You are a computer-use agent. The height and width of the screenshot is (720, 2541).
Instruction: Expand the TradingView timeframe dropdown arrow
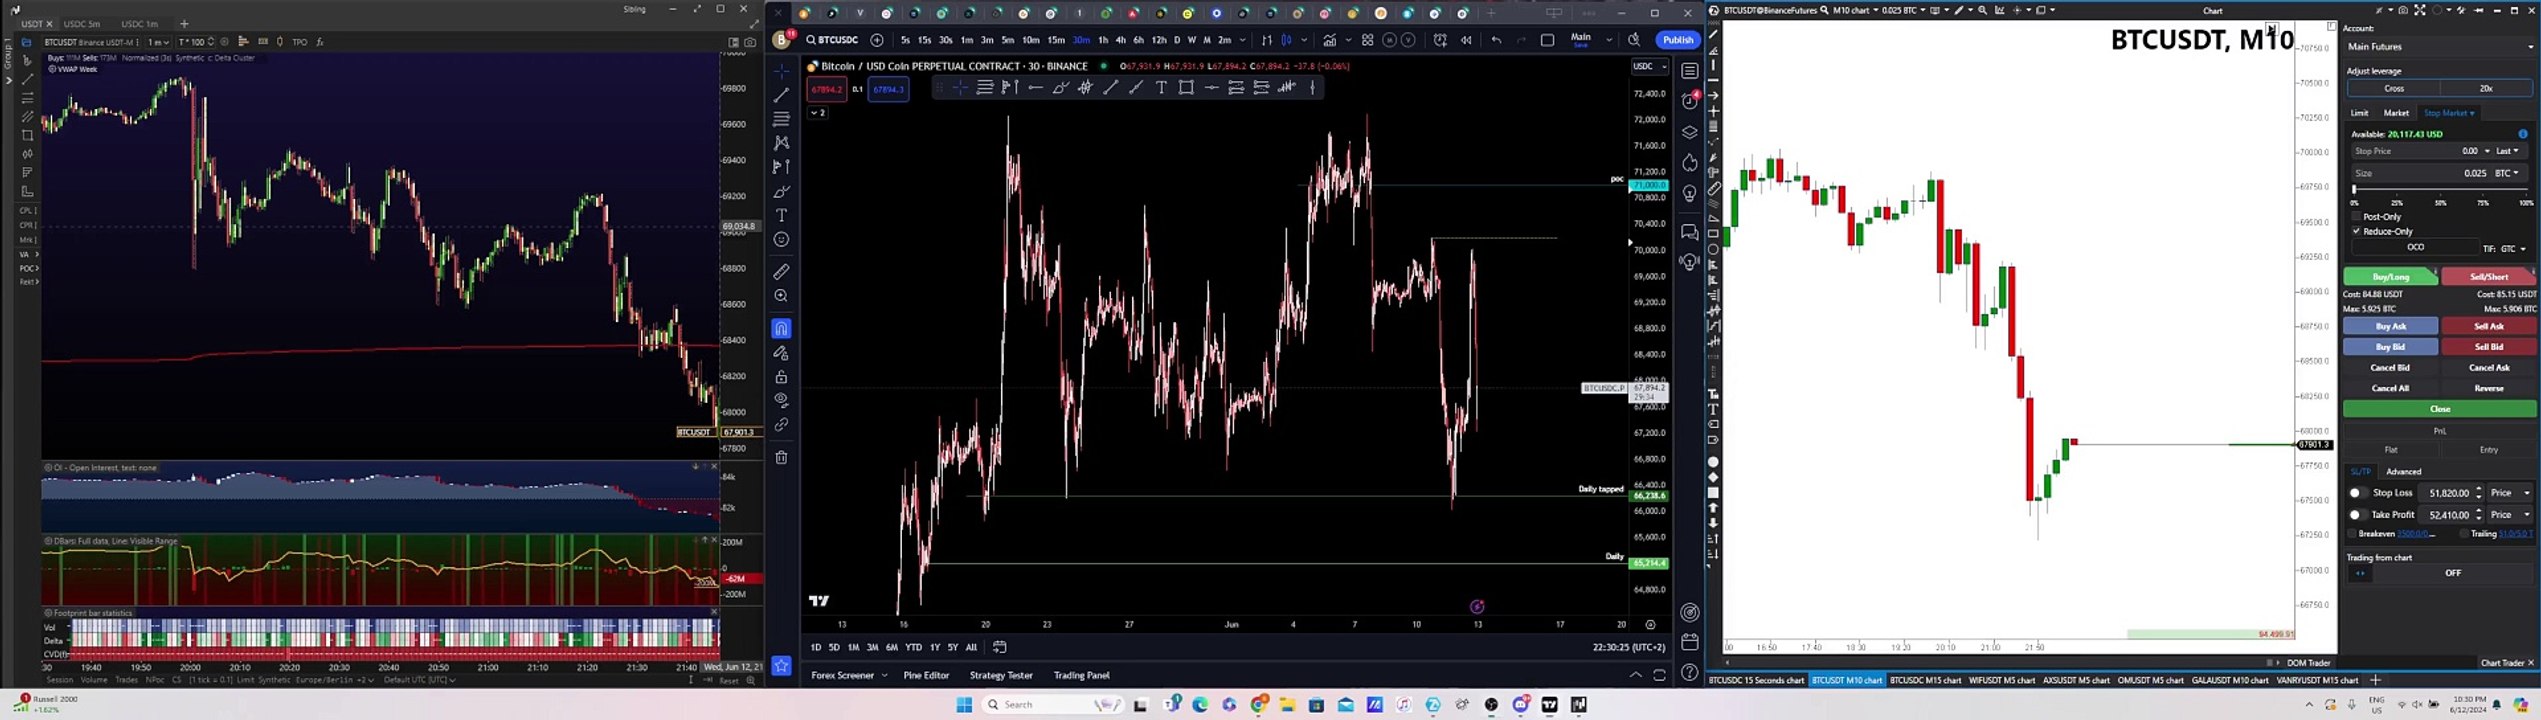[x=1243, y=40]
